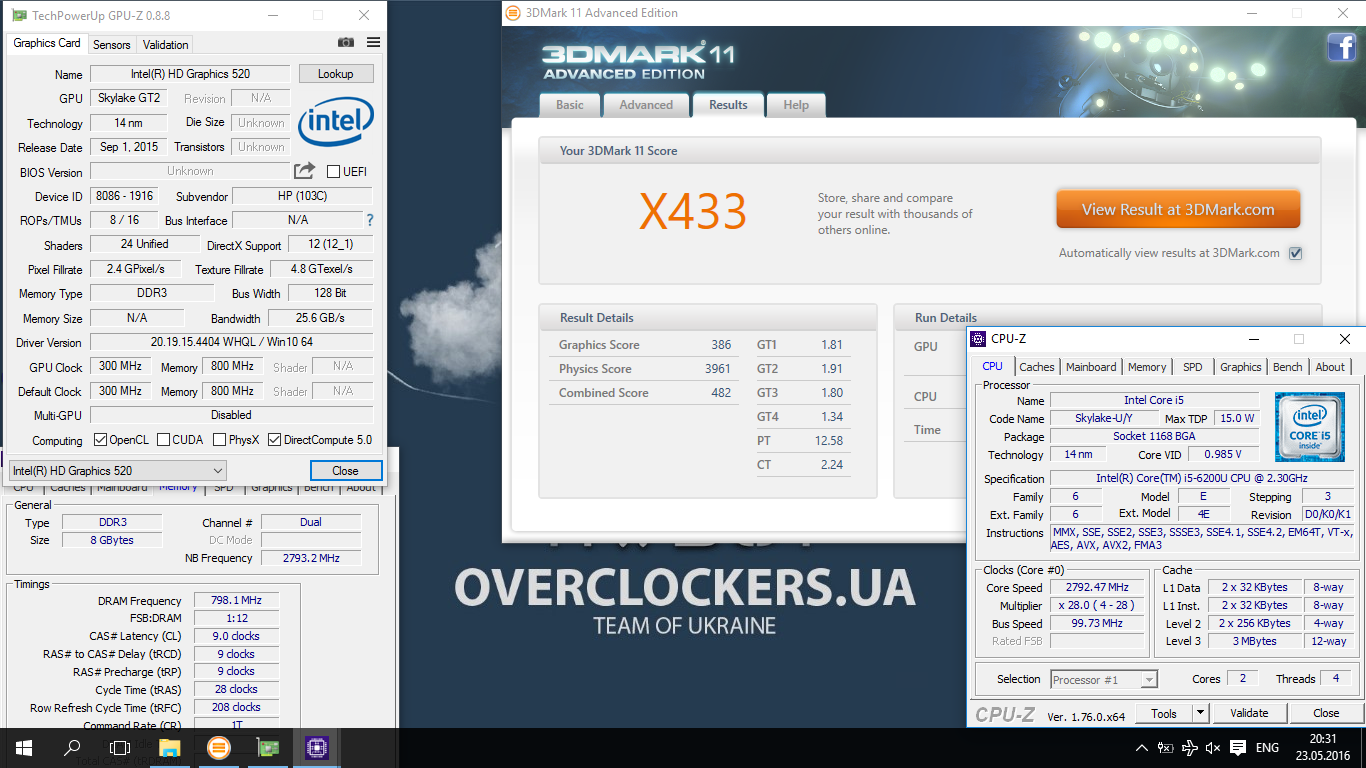This screenshot has width=1366, height=768.
Task: Switch to CPU-Z taskbar icon
Action: click(316, 747)
